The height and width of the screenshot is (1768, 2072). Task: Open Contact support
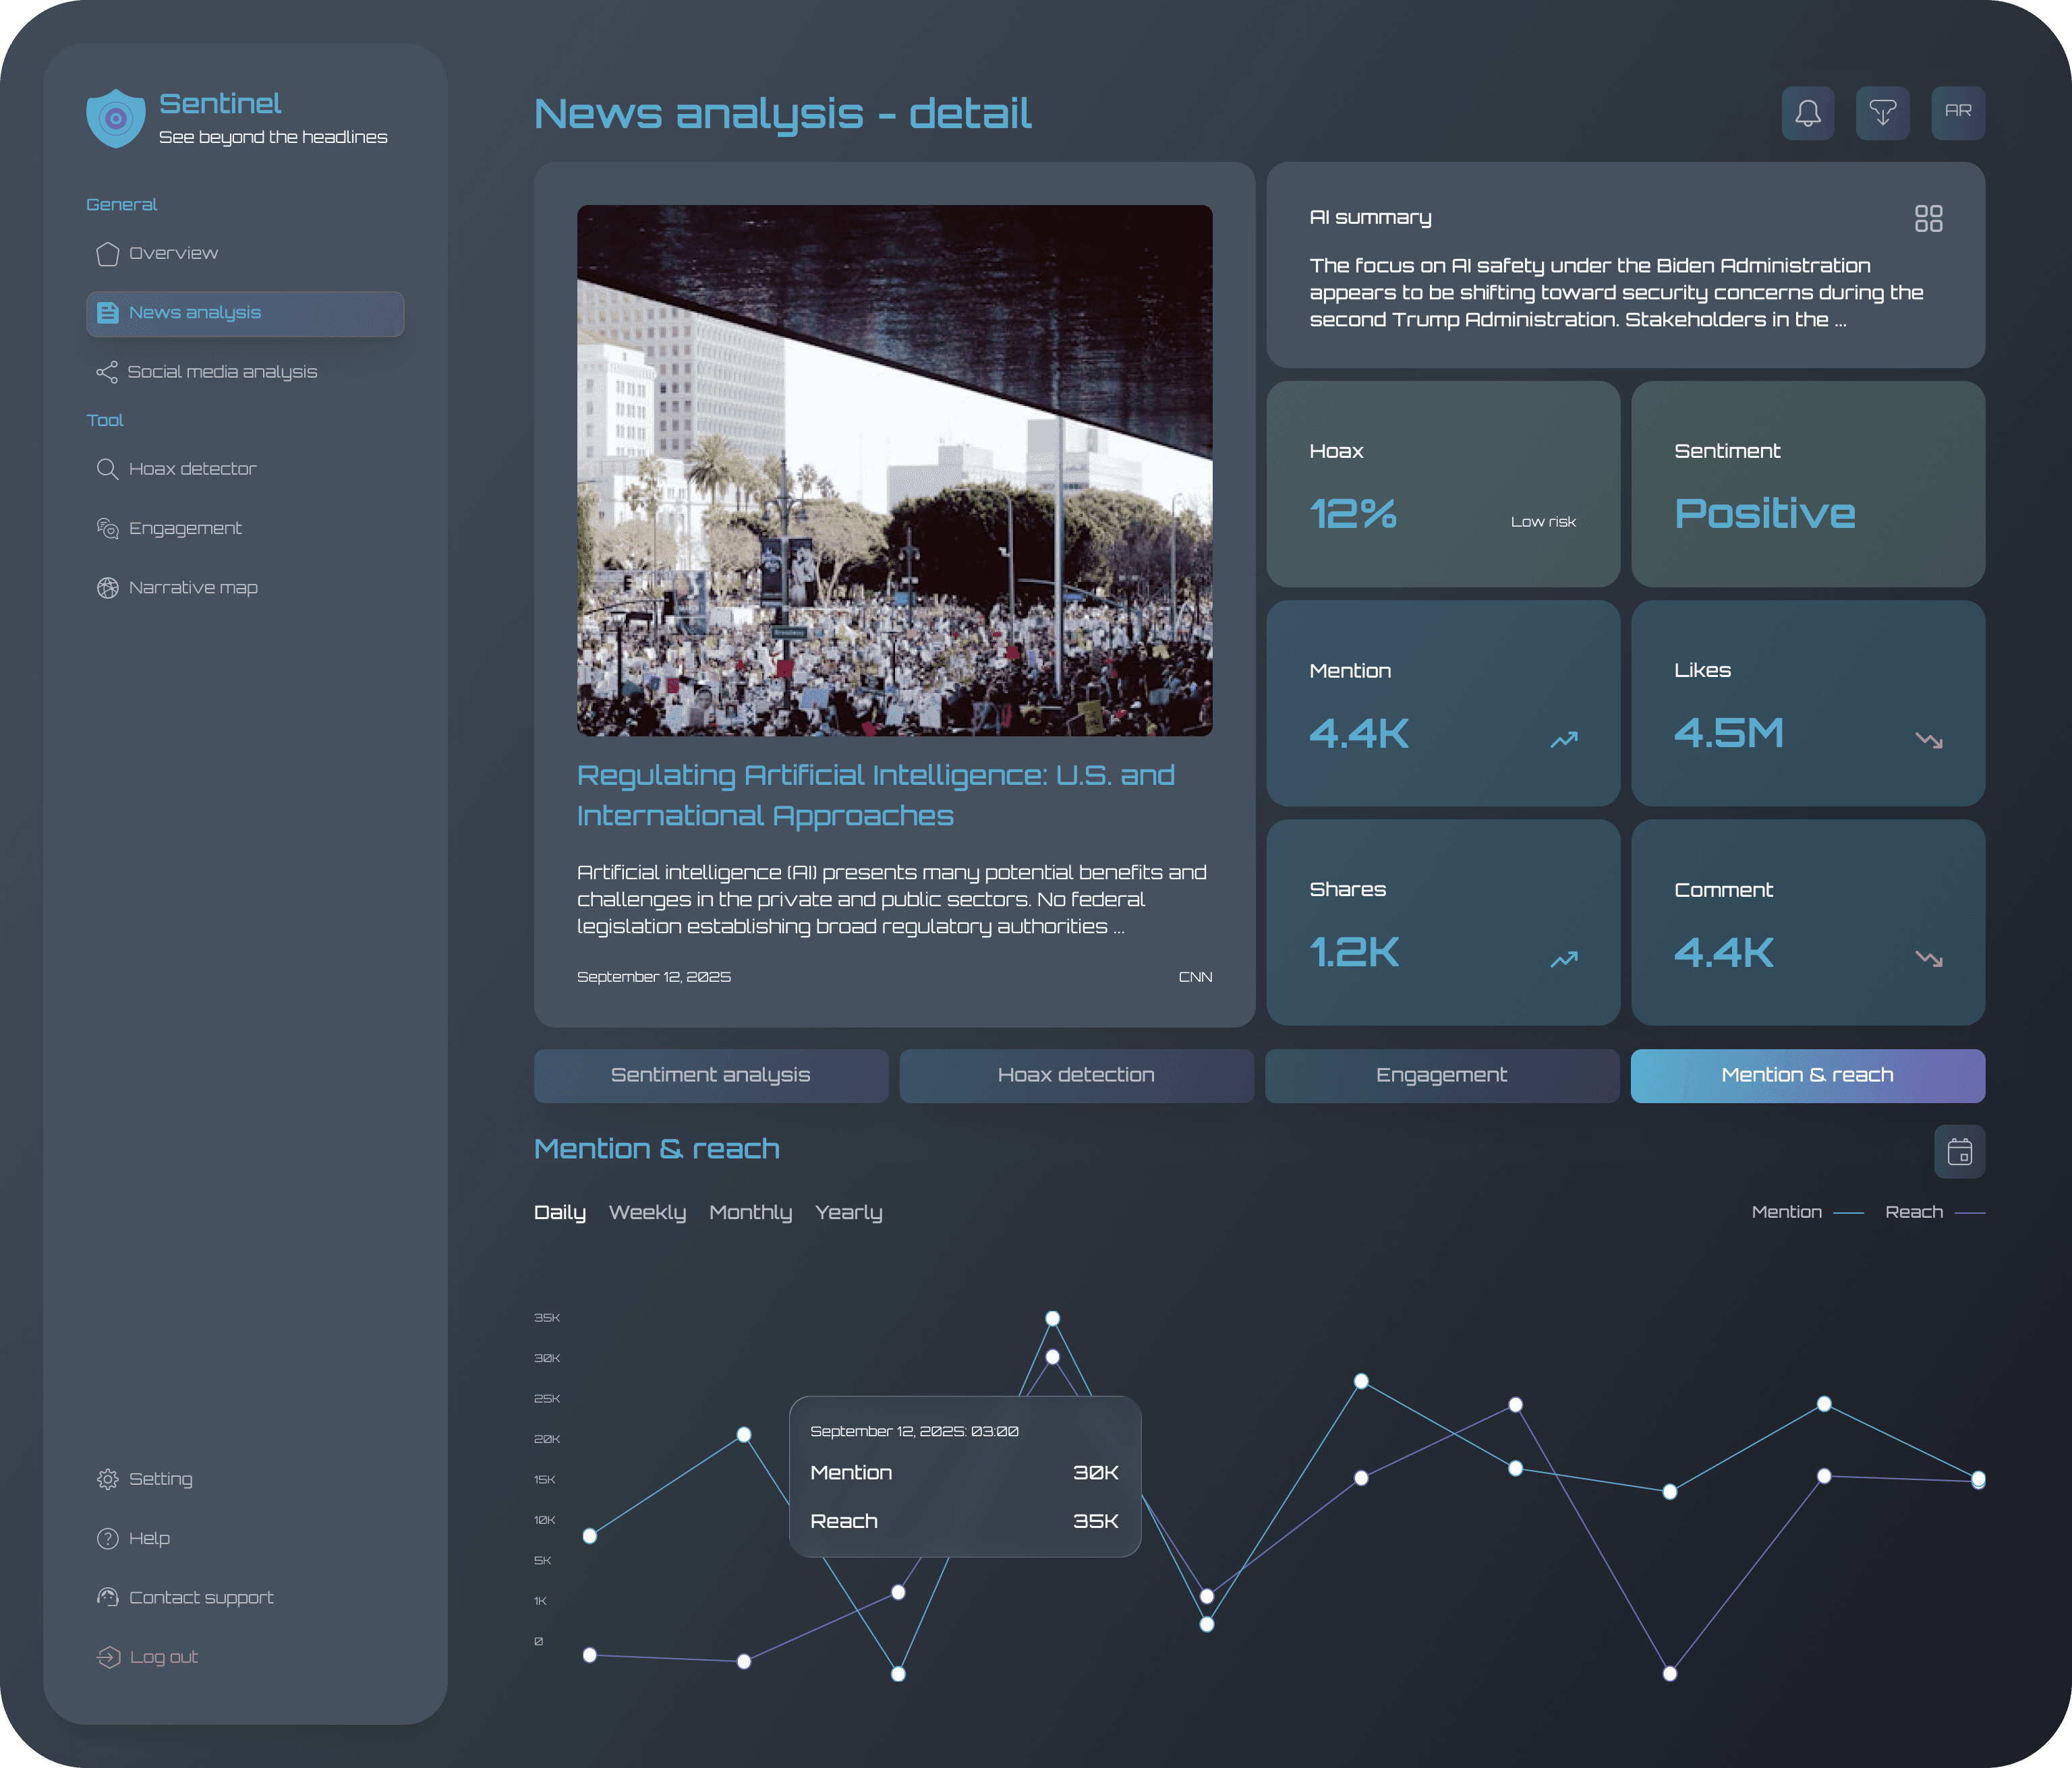200,1598
